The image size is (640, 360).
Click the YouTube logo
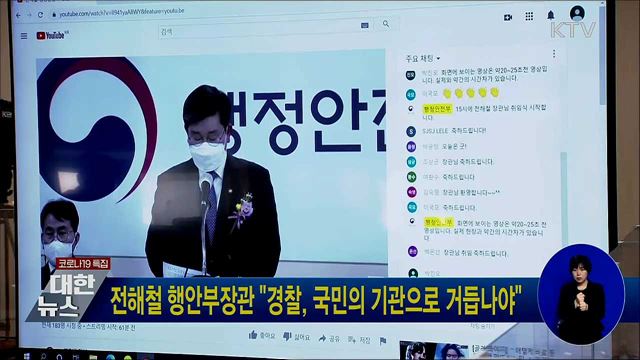pos(52,36)
